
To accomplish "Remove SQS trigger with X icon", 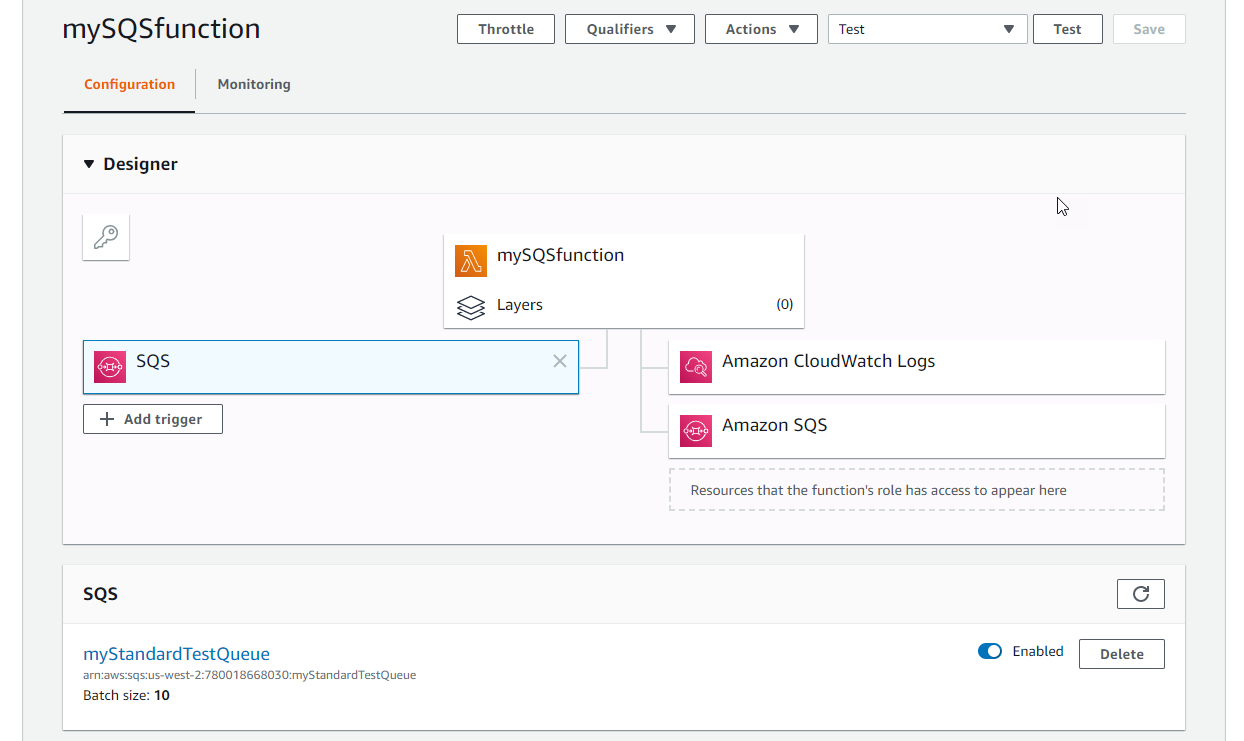I will (x=560, y=361).
